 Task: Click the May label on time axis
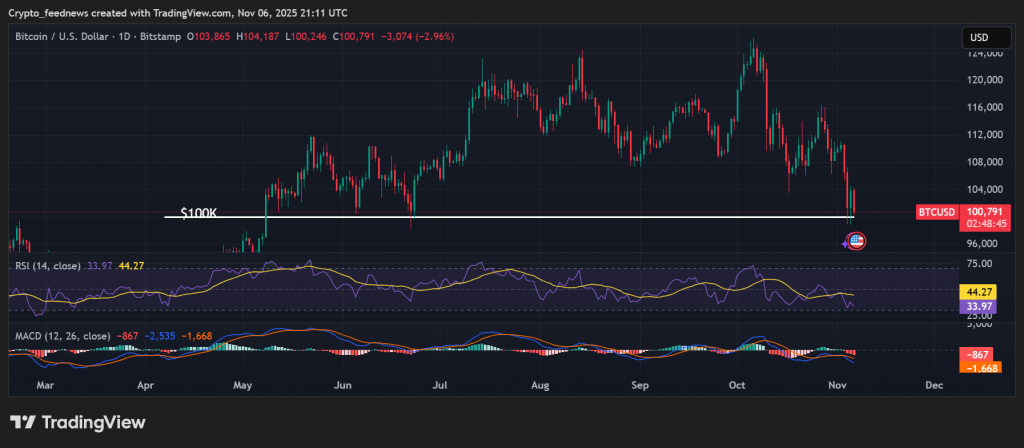point(243,386)
